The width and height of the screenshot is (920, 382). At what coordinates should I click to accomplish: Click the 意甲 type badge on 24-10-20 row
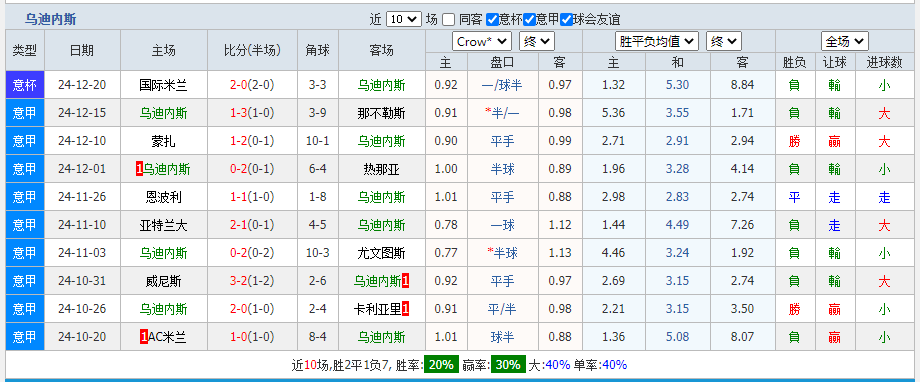pyautogui.click(x=25, y=337)
